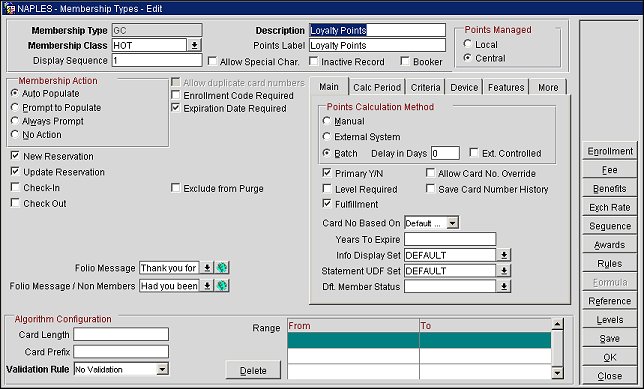This screenshot has width=644, height=389.
Task: Switch to the Calc Period tab
Action: tap(377, 87)
